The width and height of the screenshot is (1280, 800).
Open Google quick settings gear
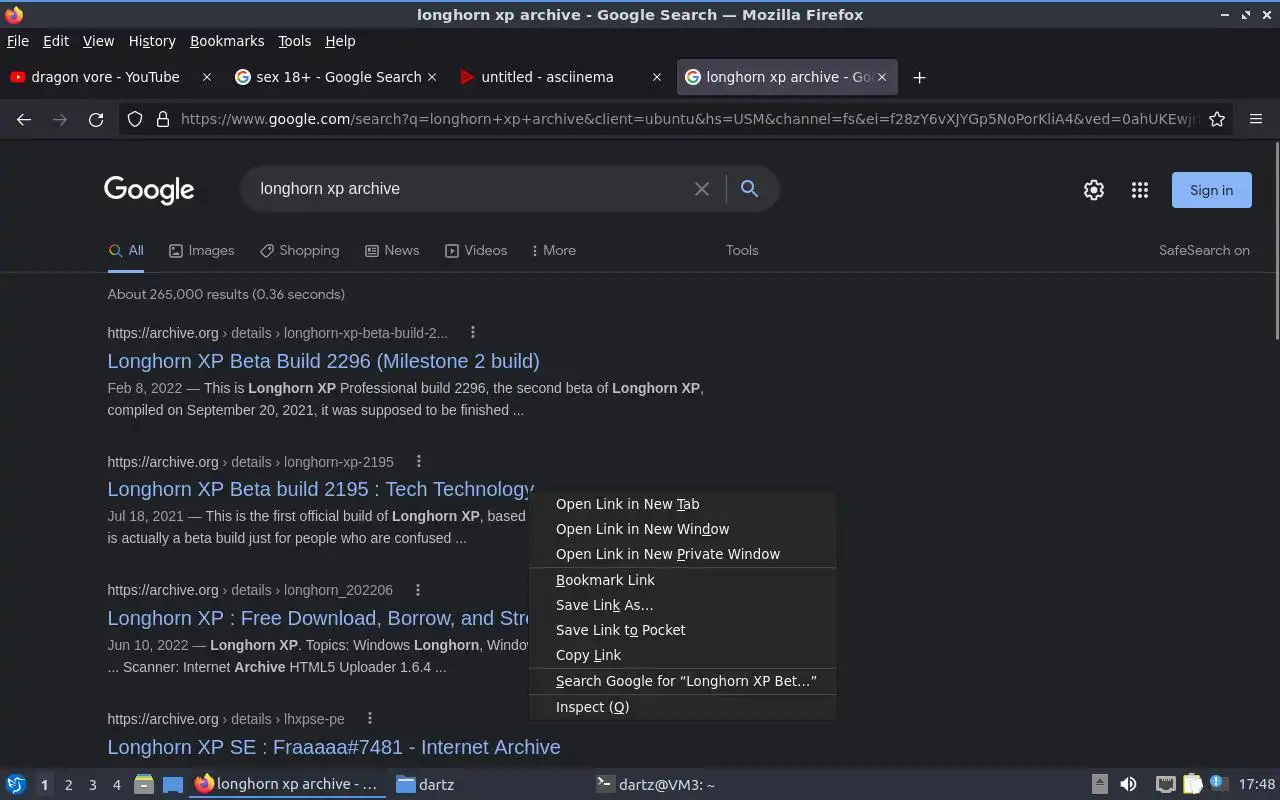click(x=1094, y=190)
